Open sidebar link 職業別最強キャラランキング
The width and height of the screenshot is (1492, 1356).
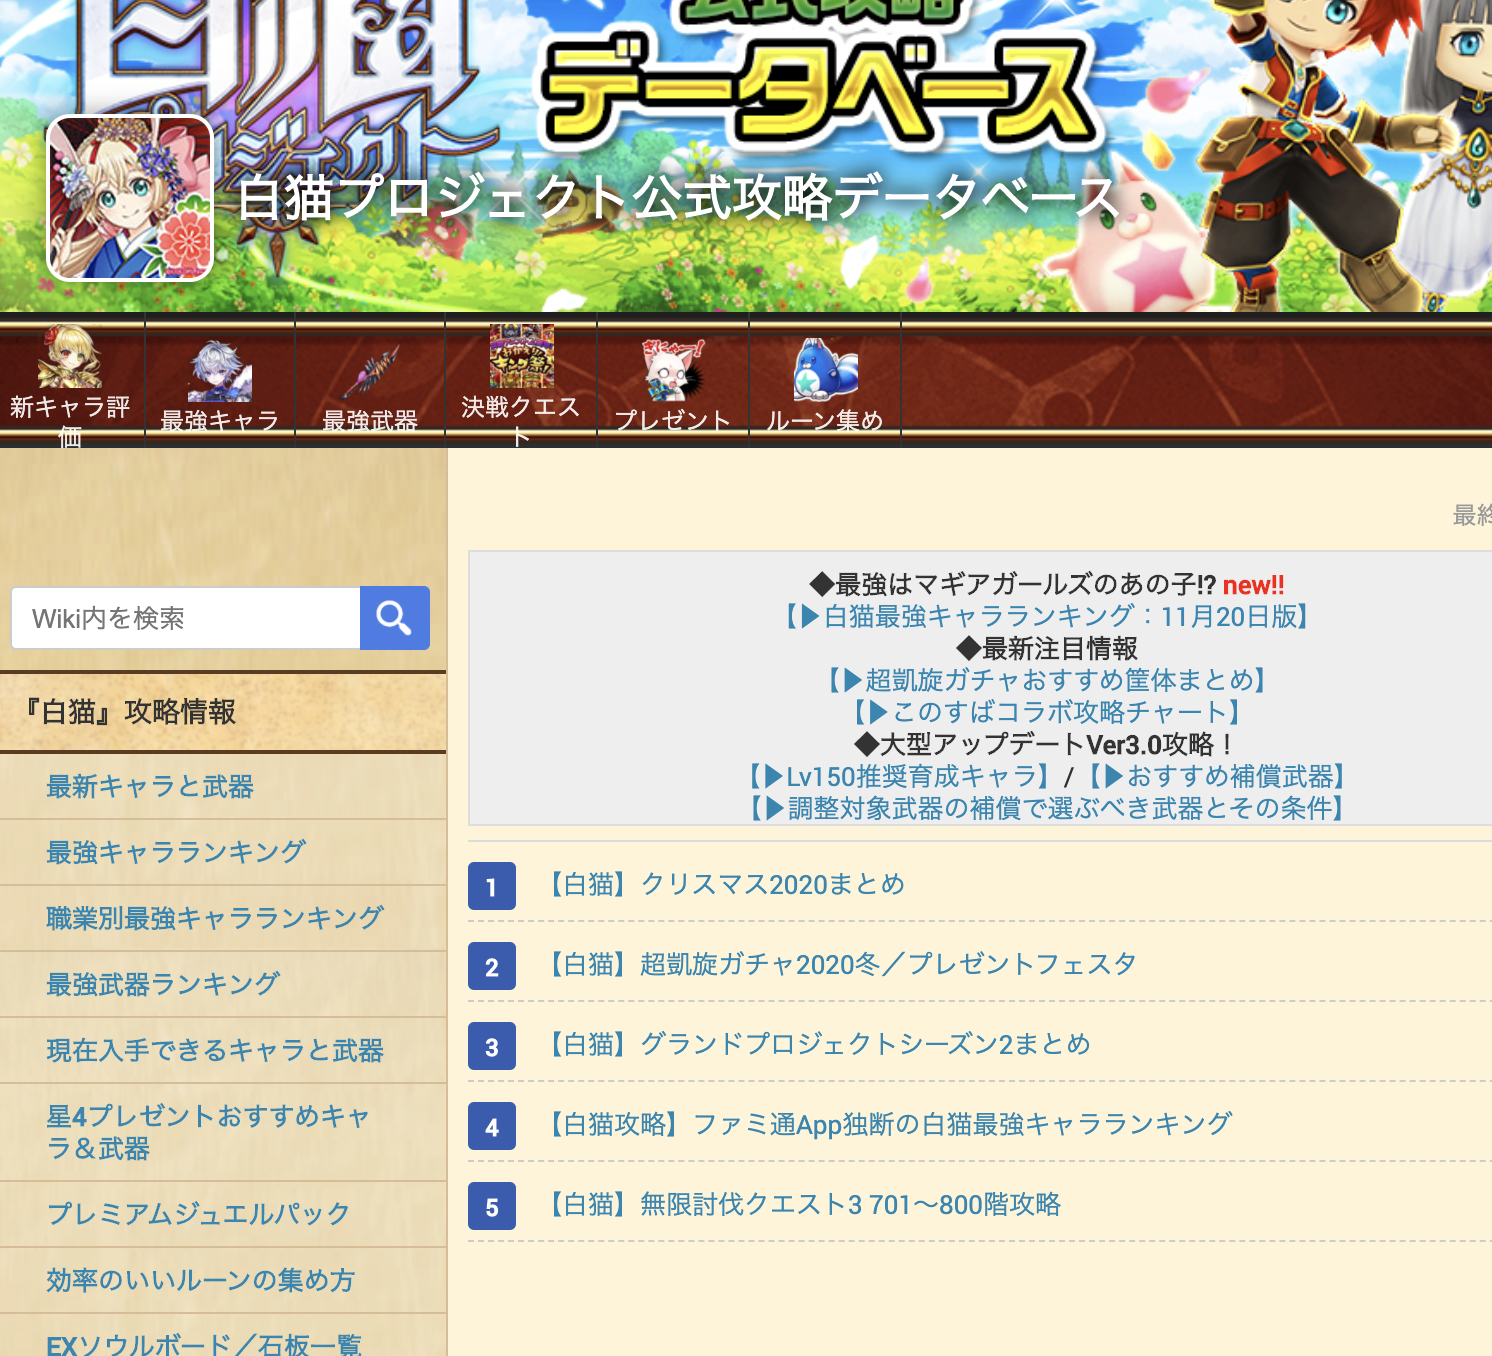point(215,918)
